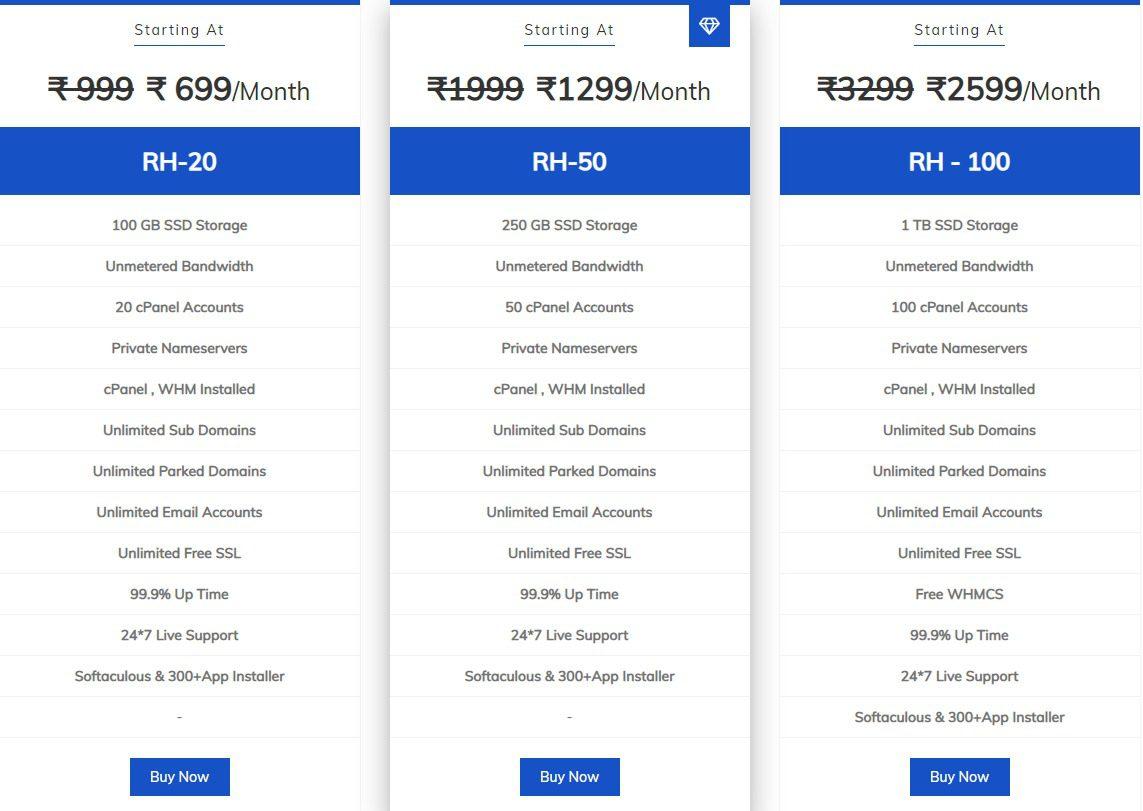Click the 250 GB SSD Storage row

tap(569, 225)
